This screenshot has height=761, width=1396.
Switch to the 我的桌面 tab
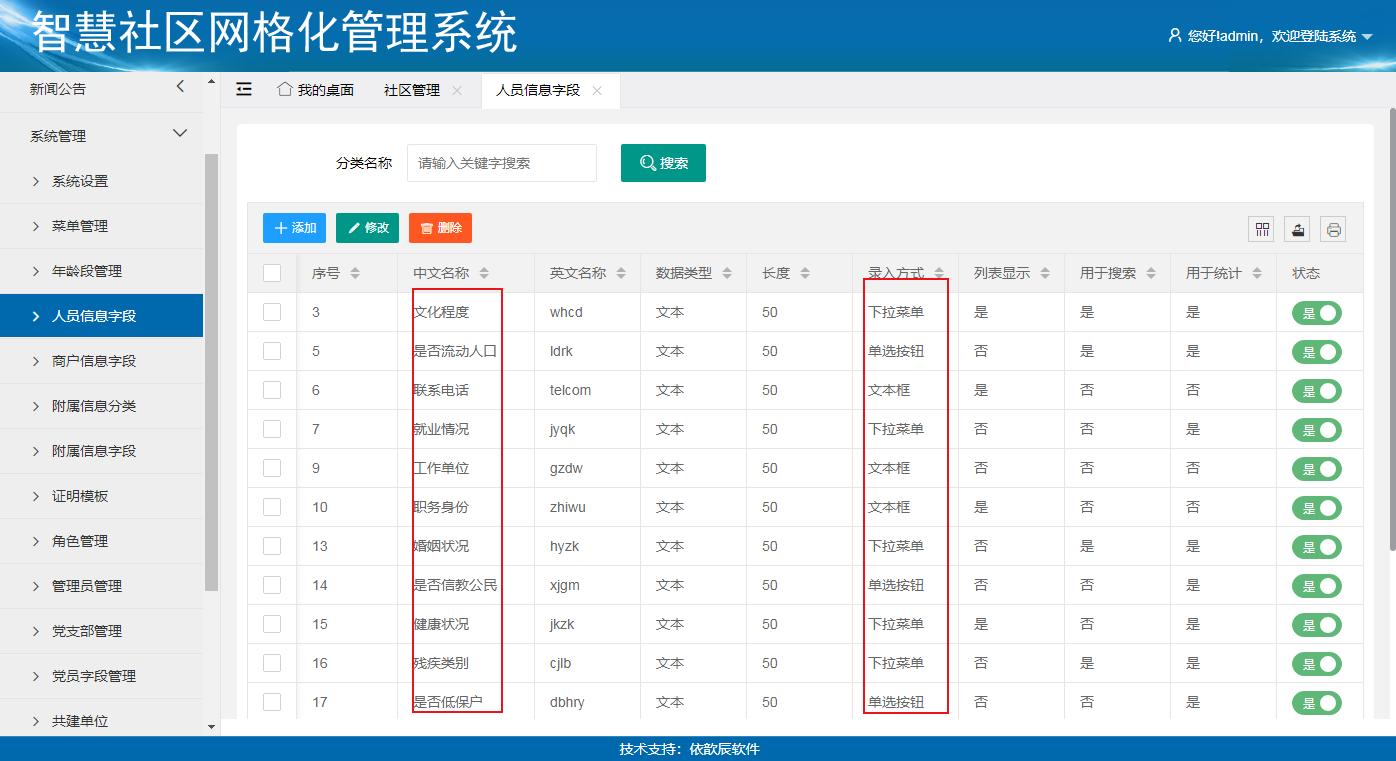coord(315,90)
